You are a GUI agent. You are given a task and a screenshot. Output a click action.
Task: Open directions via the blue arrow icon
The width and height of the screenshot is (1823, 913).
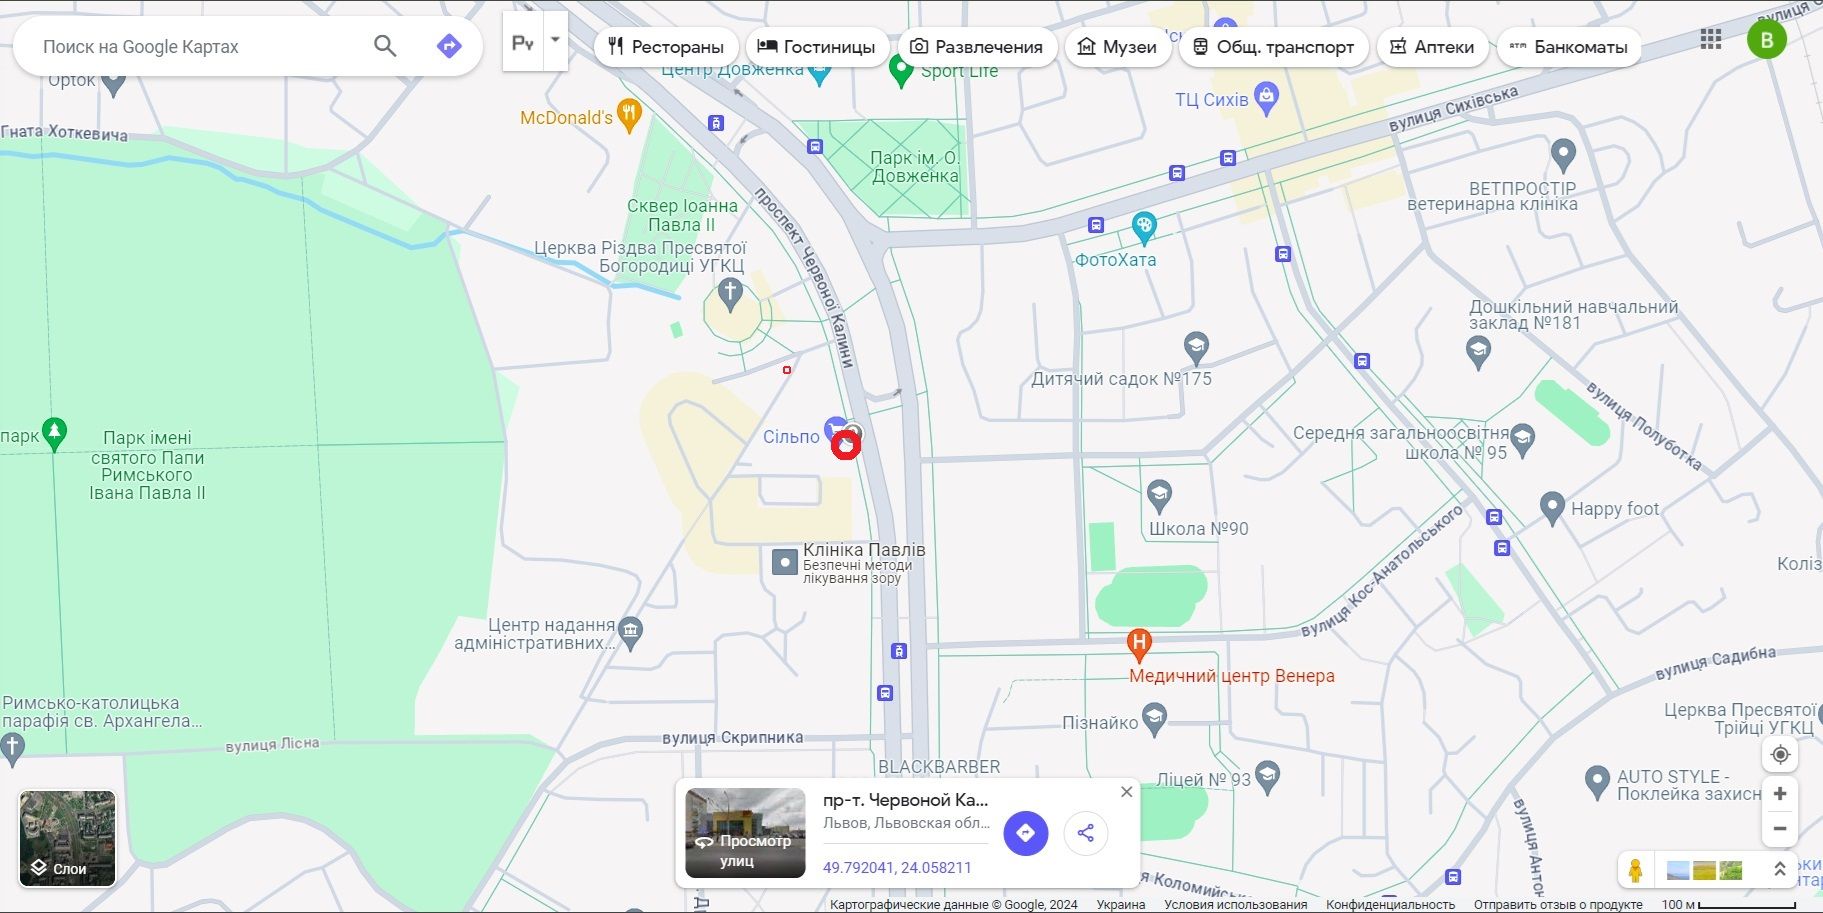pyautogui.click(x=449, y=46)
